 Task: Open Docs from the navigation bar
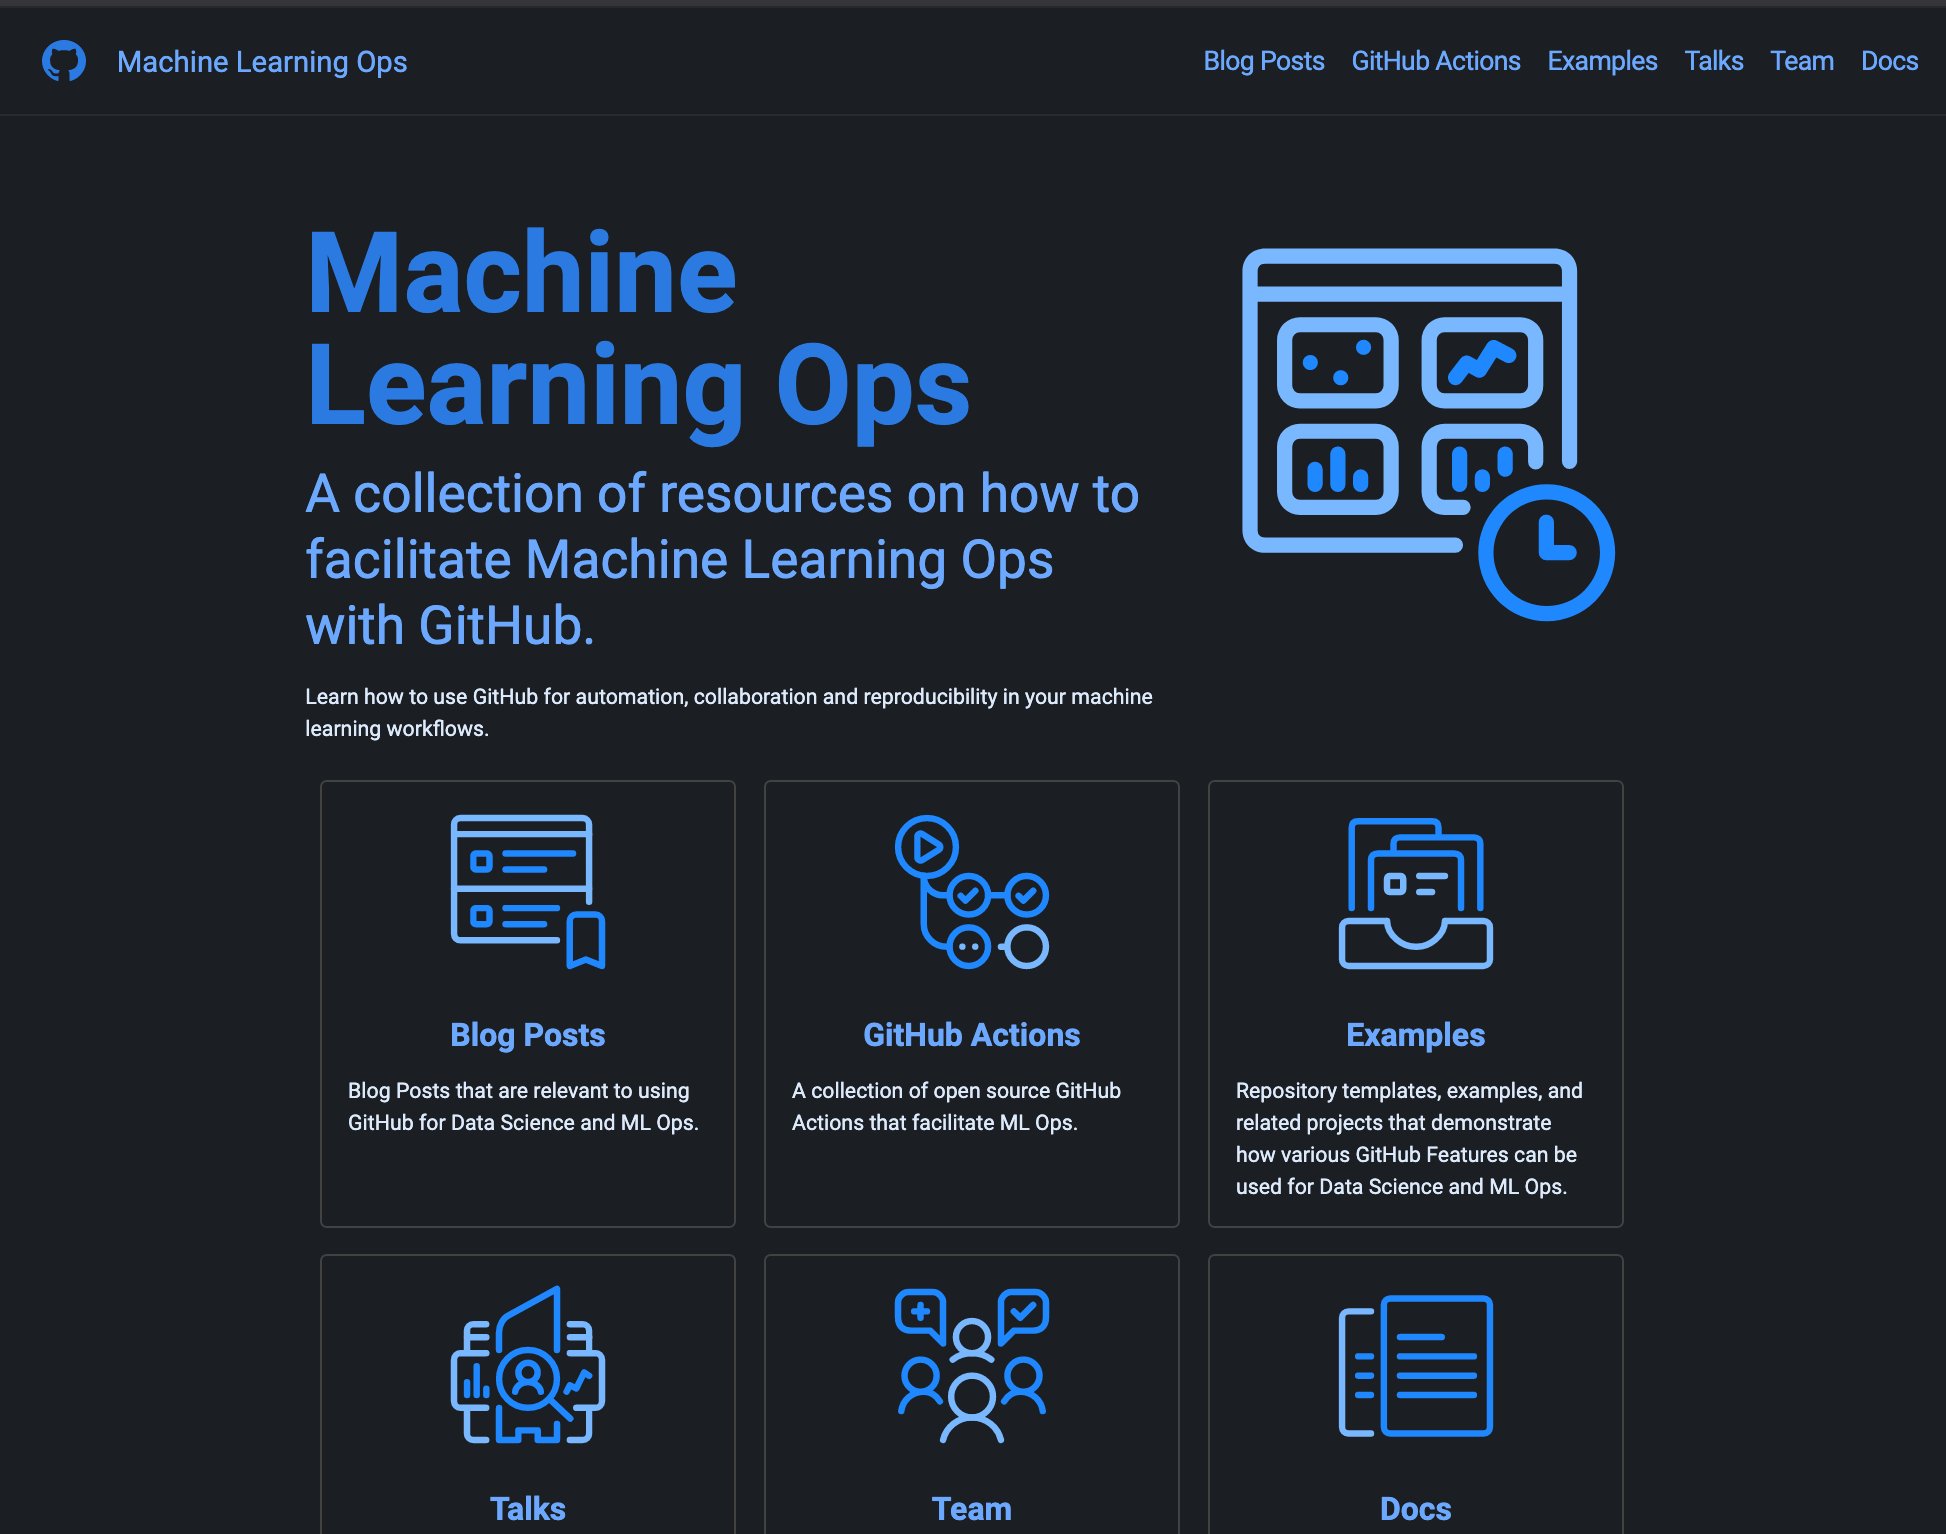tap(1888, 61)
